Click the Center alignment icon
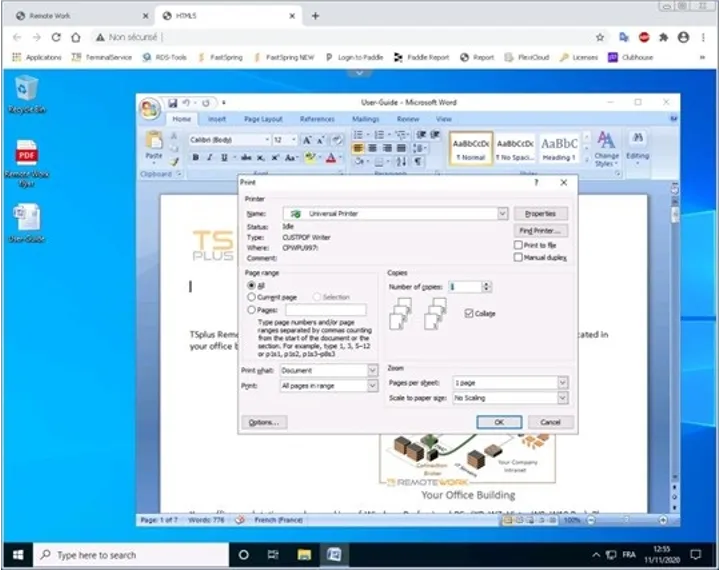This screenshot has height=570, width=720. click(372, 148)
